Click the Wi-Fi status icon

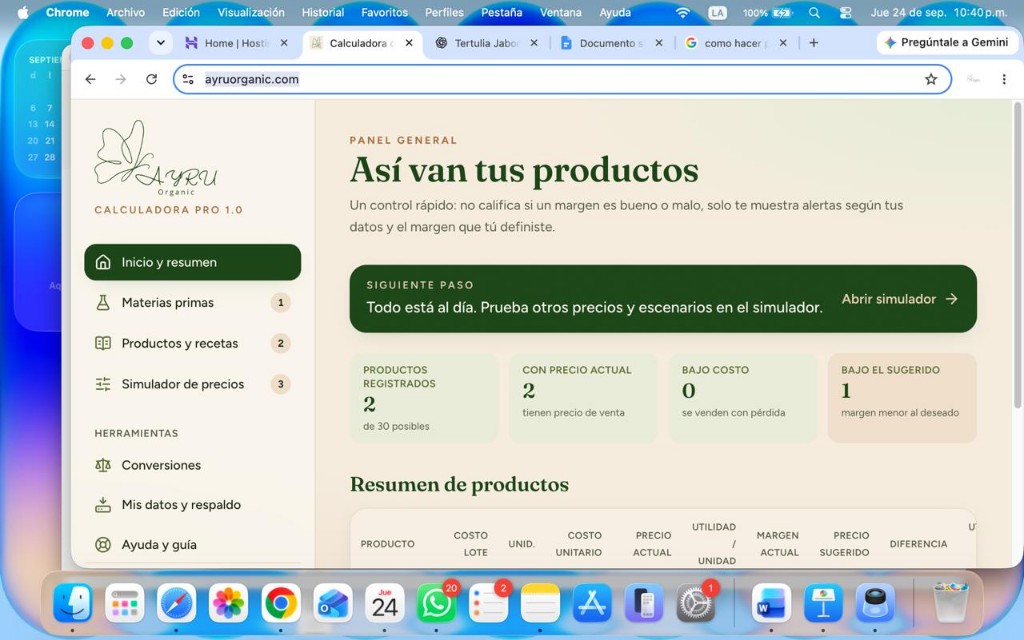pos(682,12)
